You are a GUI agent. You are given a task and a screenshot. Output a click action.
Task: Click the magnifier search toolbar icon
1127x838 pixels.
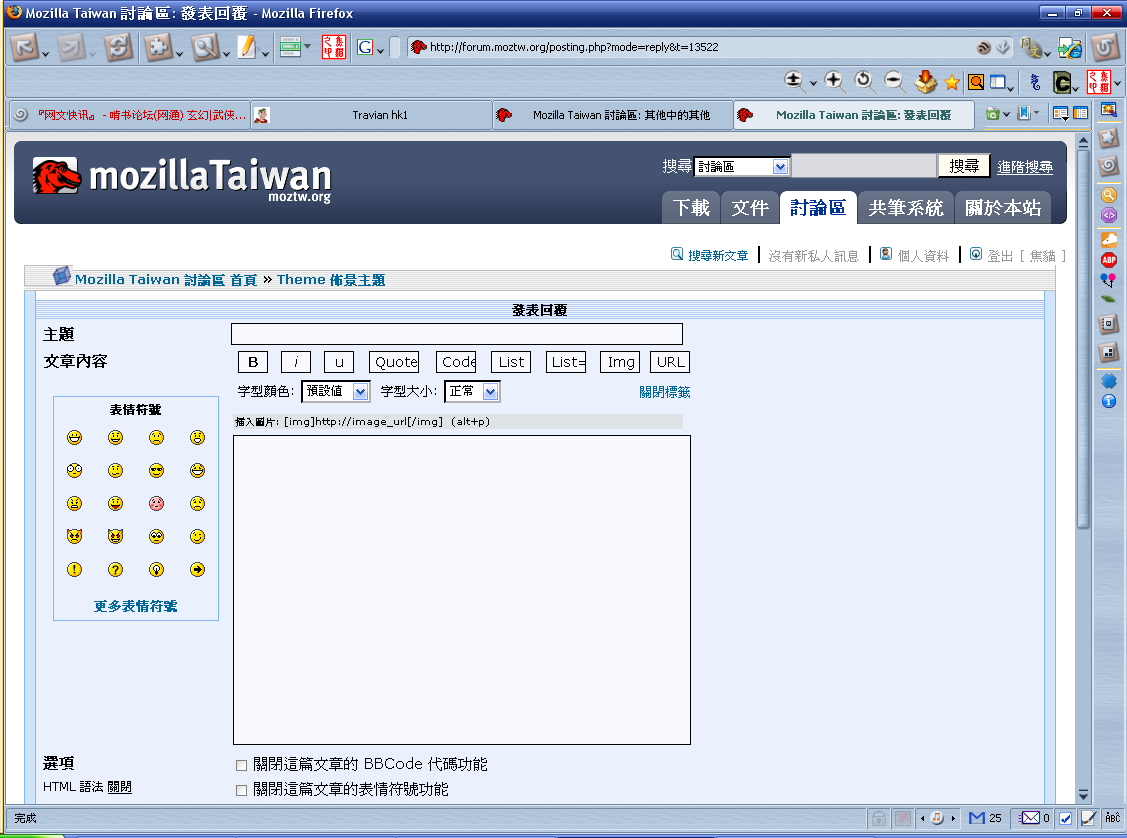[x=206, y=47]
